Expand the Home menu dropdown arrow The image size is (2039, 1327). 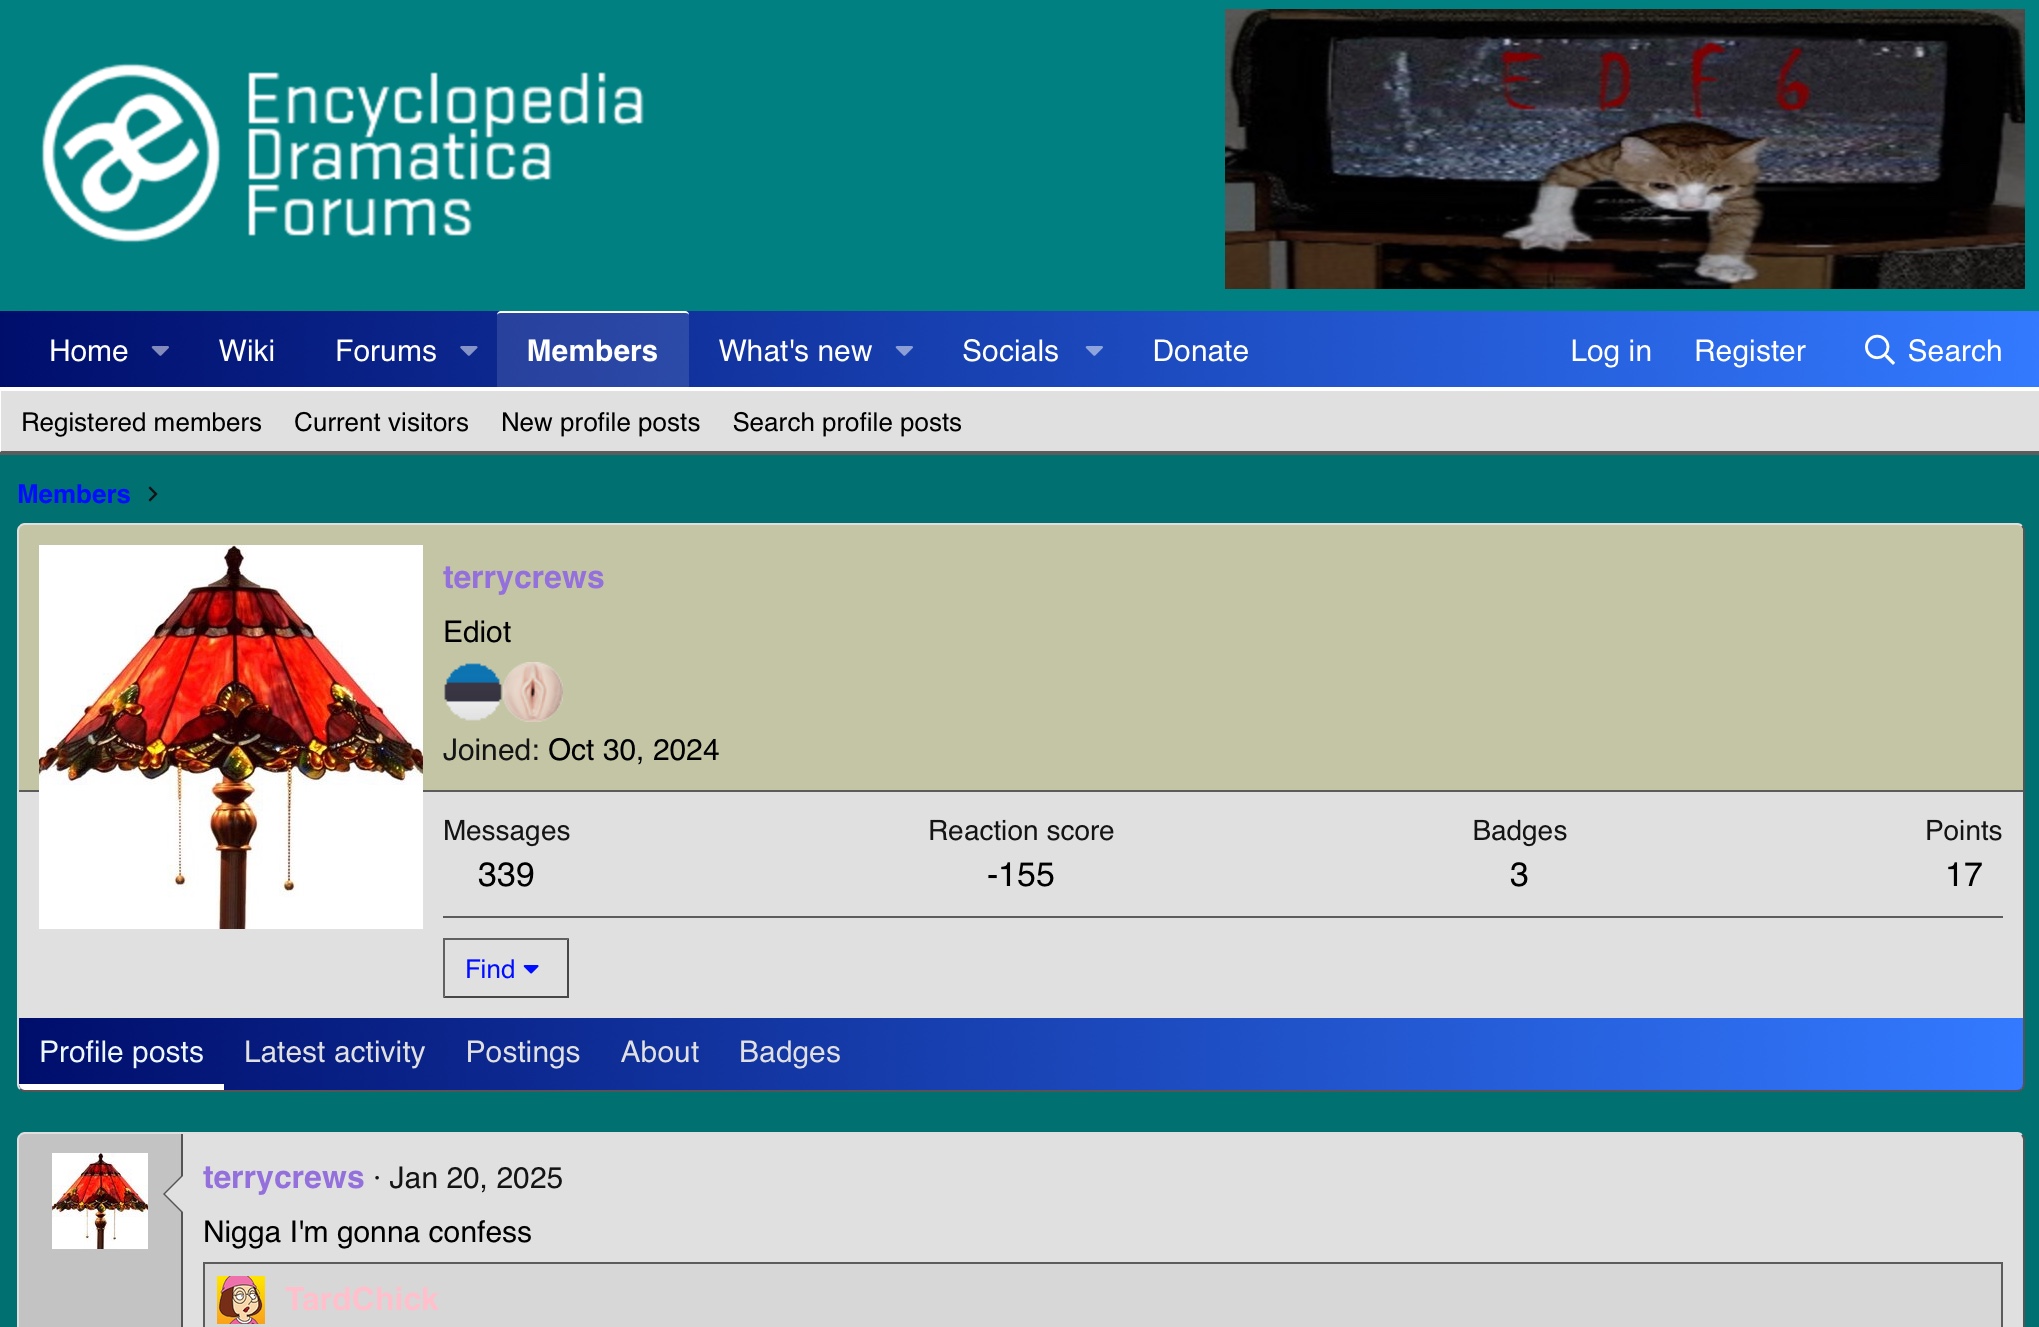160,351
